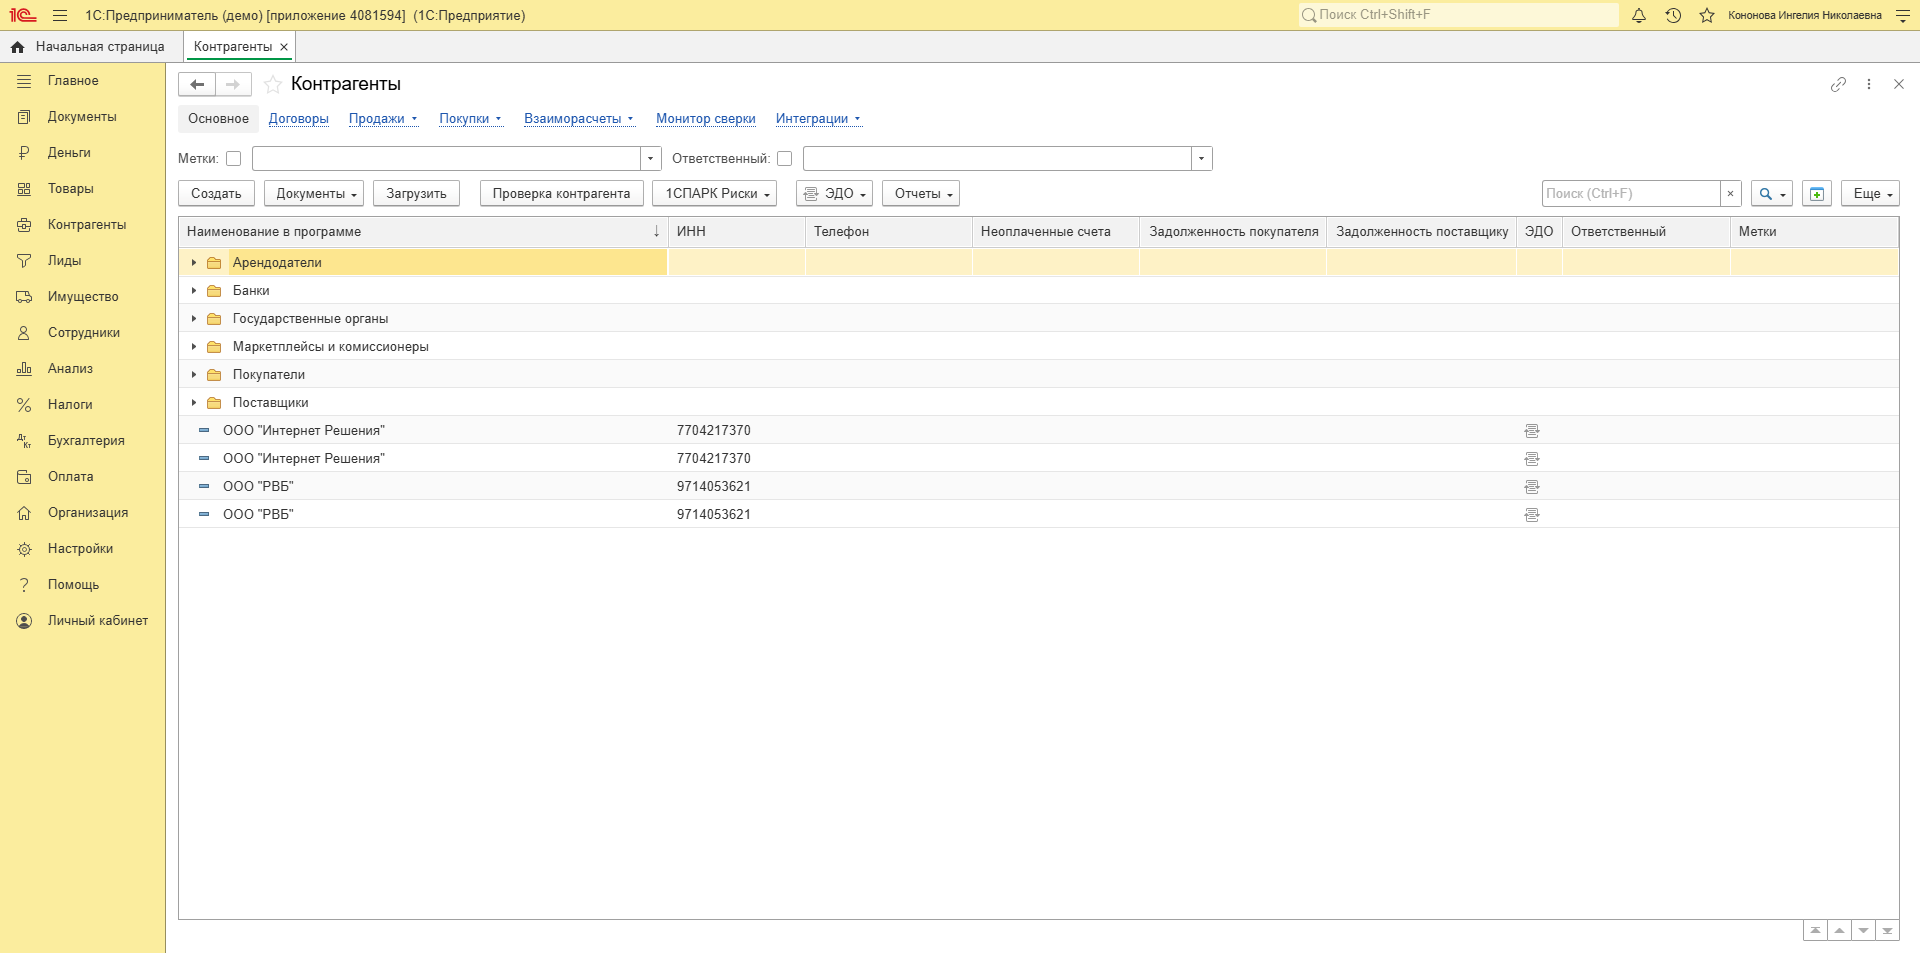Image resolution: width=1920 pixels, height=953 pixels.
Task: Click the Создать button
Action: [216, 194]
